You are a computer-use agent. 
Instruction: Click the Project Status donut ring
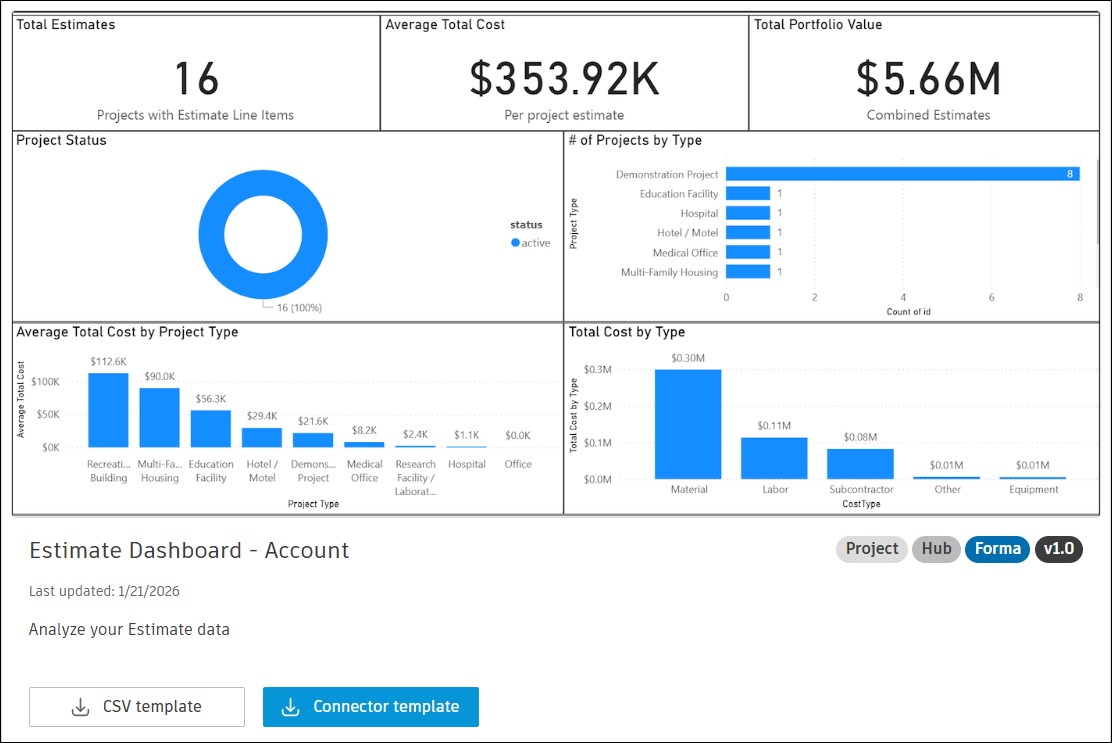[211, 235]
